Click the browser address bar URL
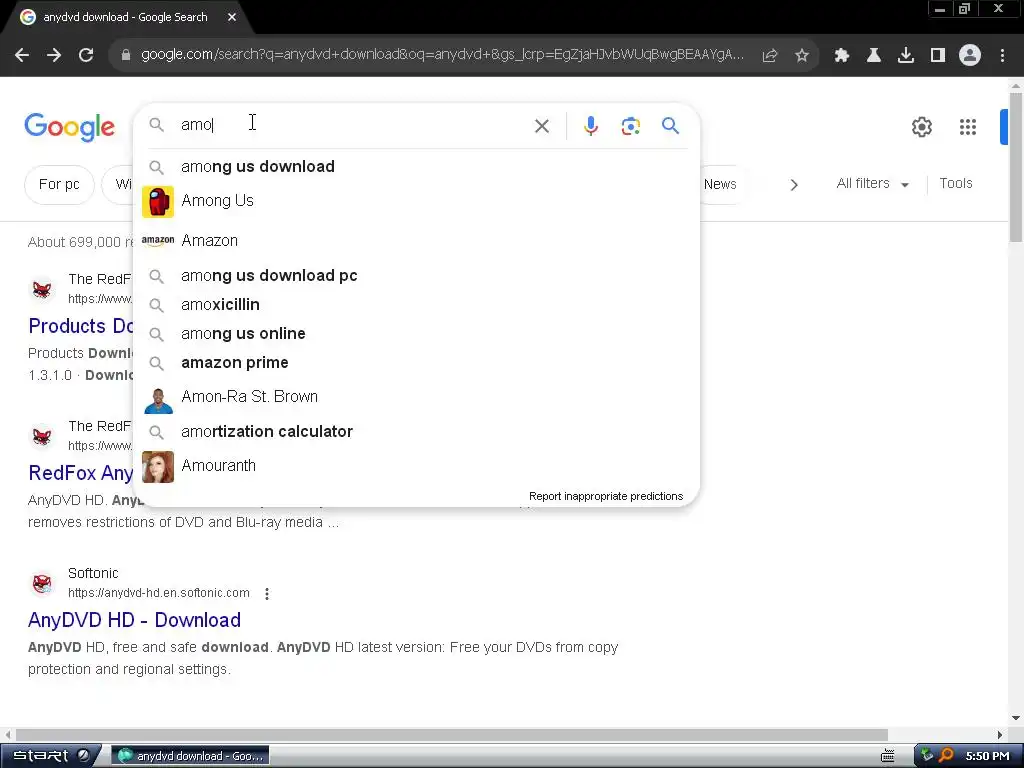The image size is (1024, 768). [x=442, y=55]
